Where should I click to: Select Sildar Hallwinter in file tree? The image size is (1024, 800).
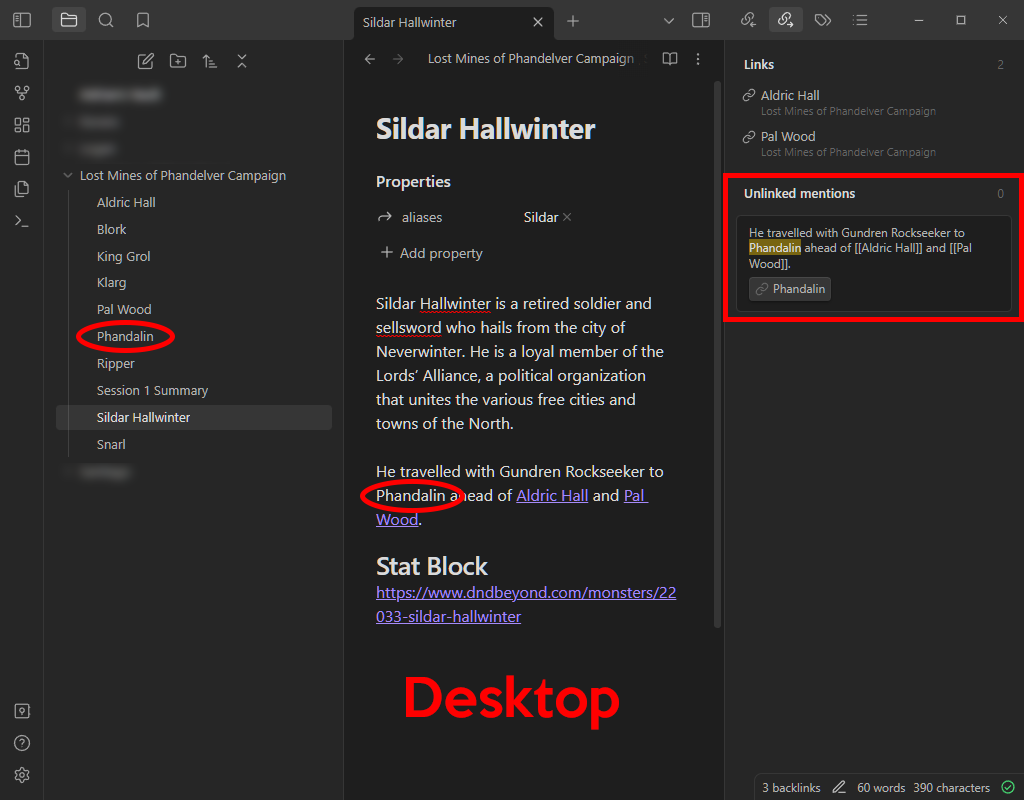click(193, 417)
